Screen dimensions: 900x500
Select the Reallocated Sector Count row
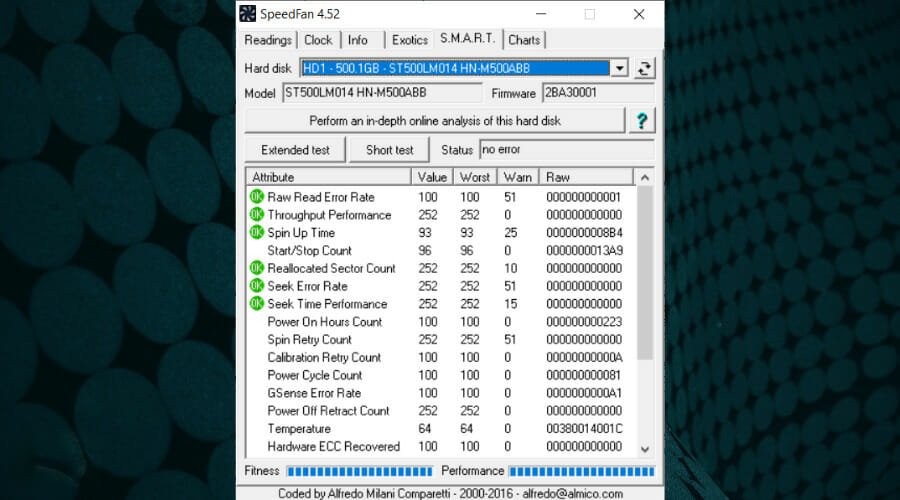[441, 268]
